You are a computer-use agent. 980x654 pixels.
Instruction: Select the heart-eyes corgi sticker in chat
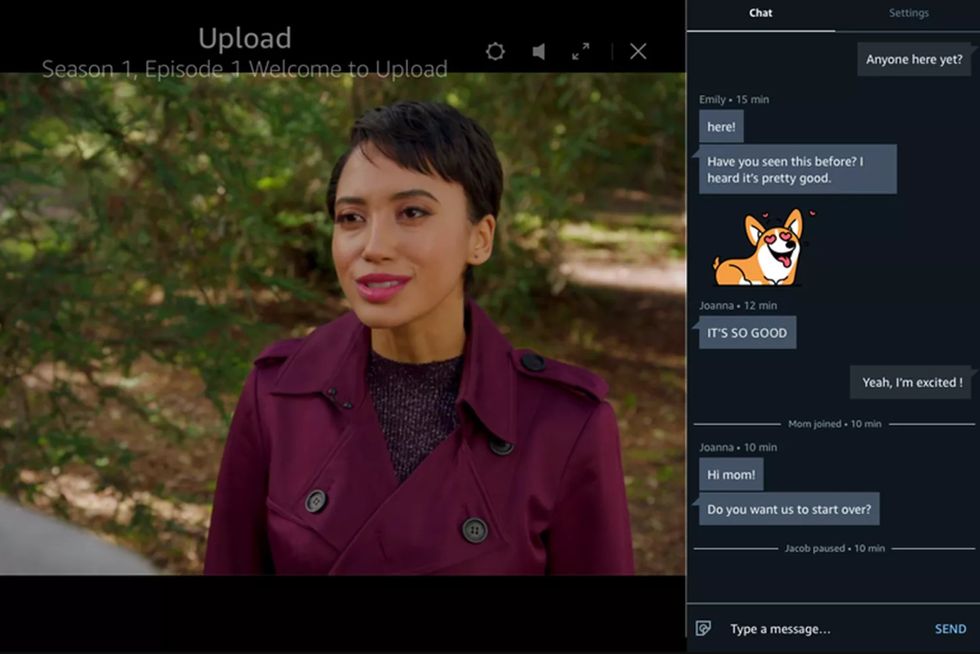pyautogui.click(x=758, y=247)
